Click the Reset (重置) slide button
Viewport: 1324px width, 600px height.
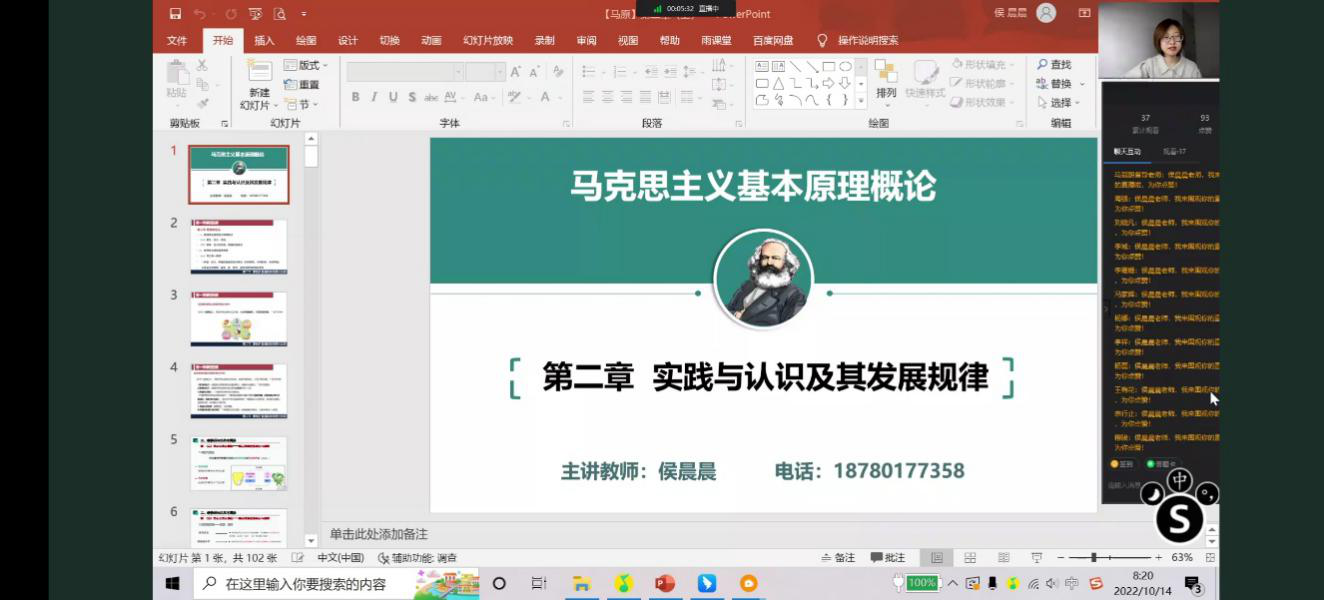pyautogui.click(x=302, y=85)
